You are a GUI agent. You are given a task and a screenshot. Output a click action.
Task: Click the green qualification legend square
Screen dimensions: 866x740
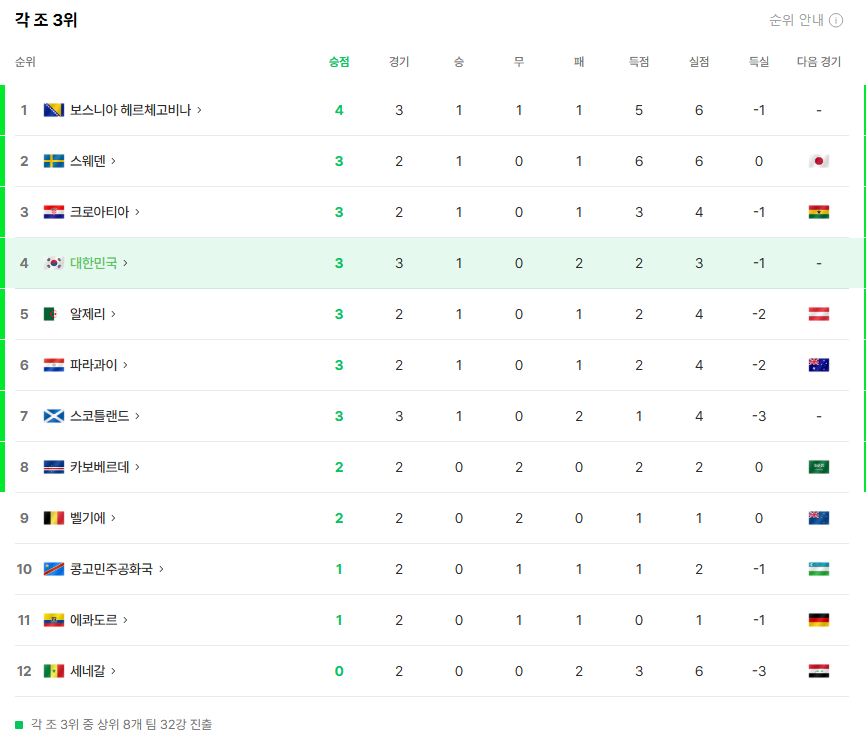coord(19,725)
